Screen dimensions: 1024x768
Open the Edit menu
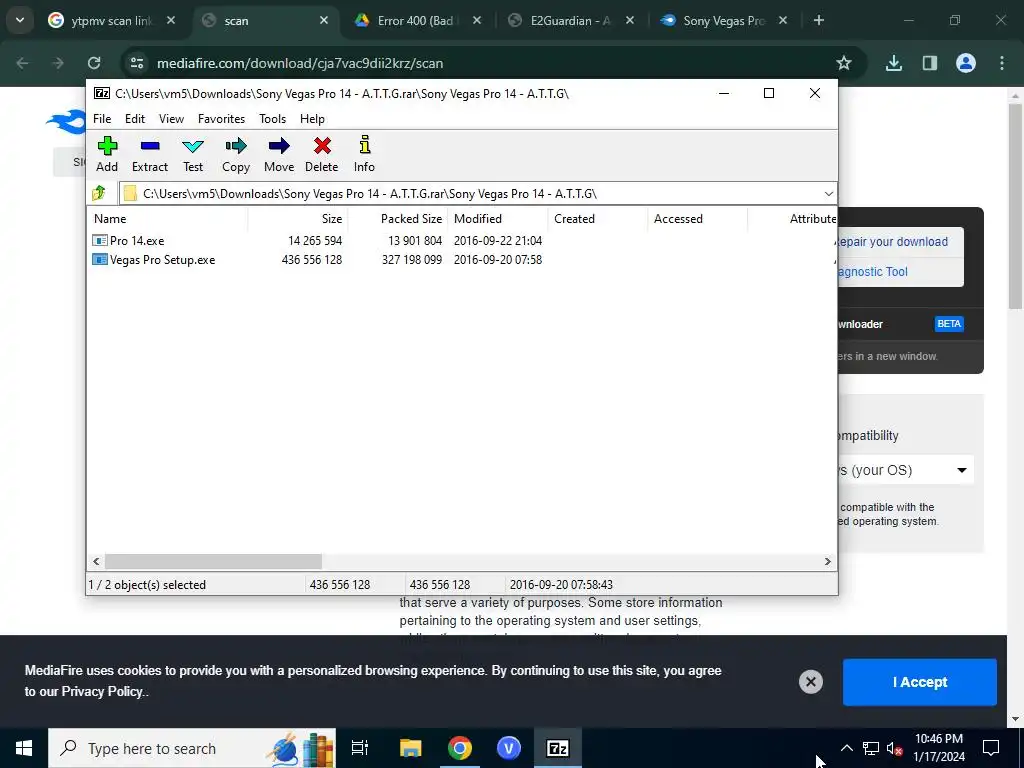tap(135, 119)
